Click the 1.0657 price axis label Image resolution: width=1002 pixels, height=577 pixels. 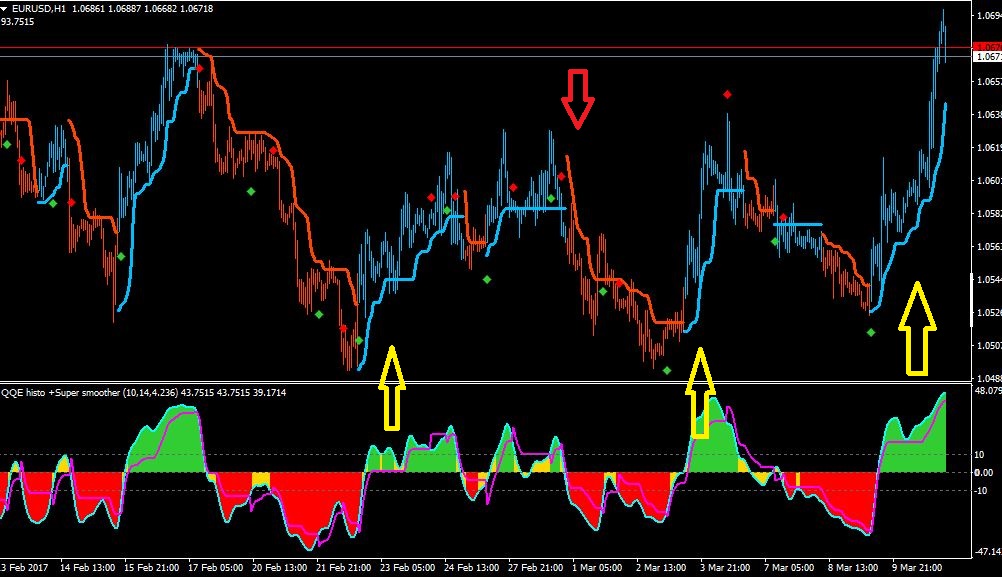989,82
